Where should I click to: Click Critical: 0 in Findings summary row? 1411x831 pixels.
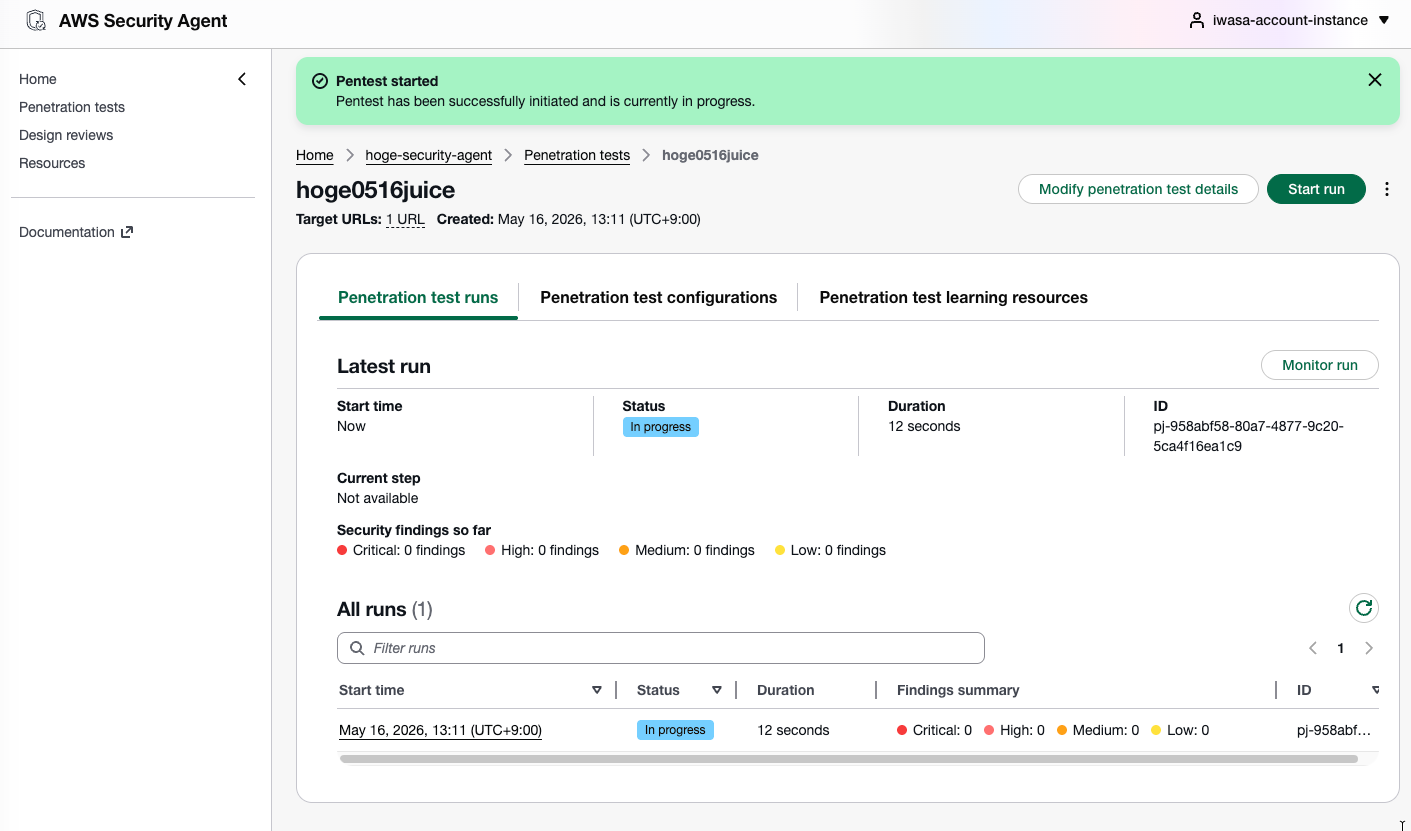pyautogui.click(x=935, y=730)
